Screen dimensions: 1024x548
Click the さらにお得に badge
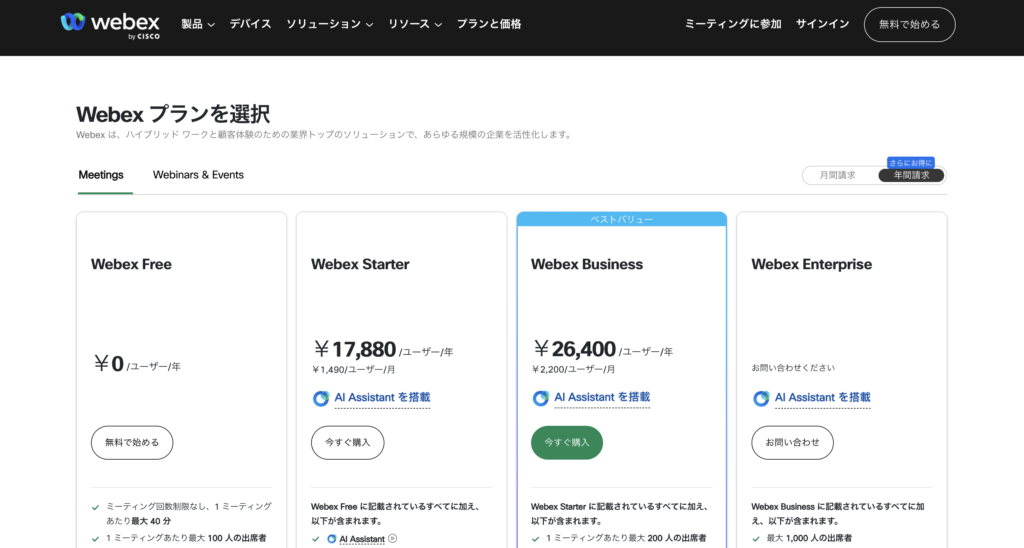(910, 163)
